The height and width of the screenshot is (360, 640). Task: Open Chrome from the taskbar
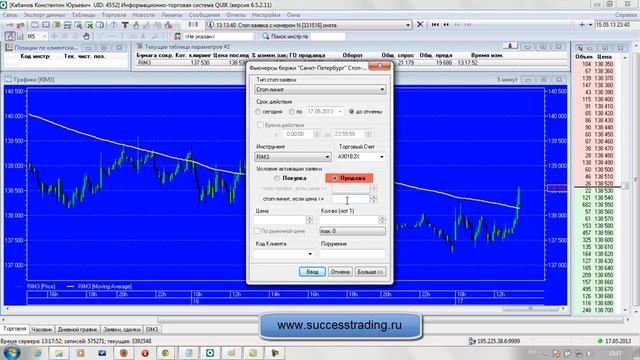pyautogui.click(x=165, y=353)
